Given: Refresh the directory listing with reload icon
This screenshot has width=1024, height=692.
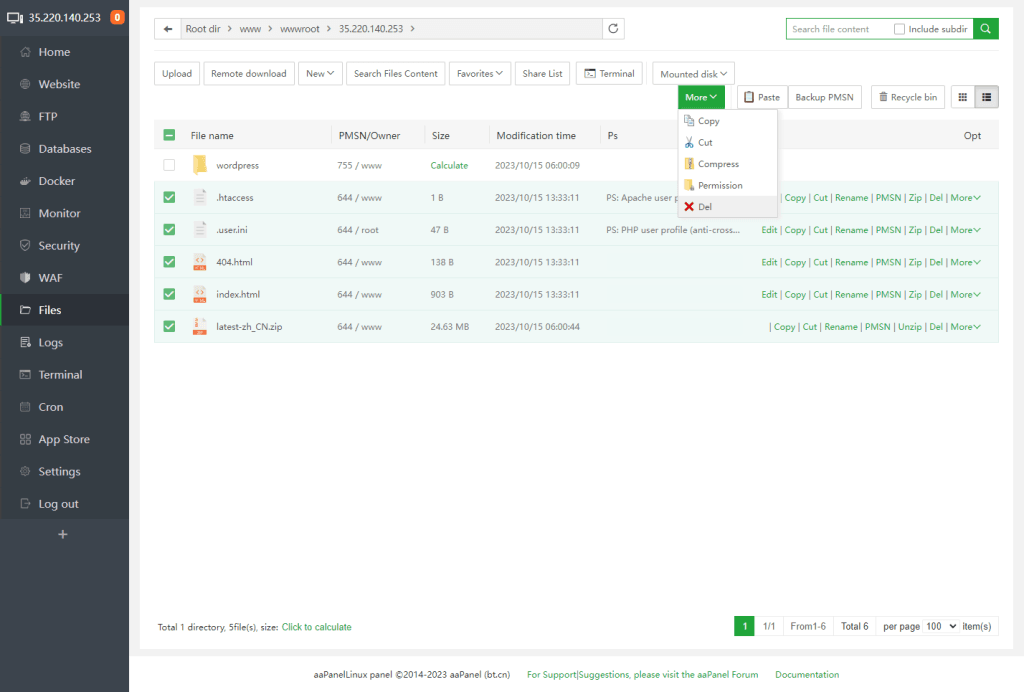Looking at the screenshot, I should click(x=613, y=29).
